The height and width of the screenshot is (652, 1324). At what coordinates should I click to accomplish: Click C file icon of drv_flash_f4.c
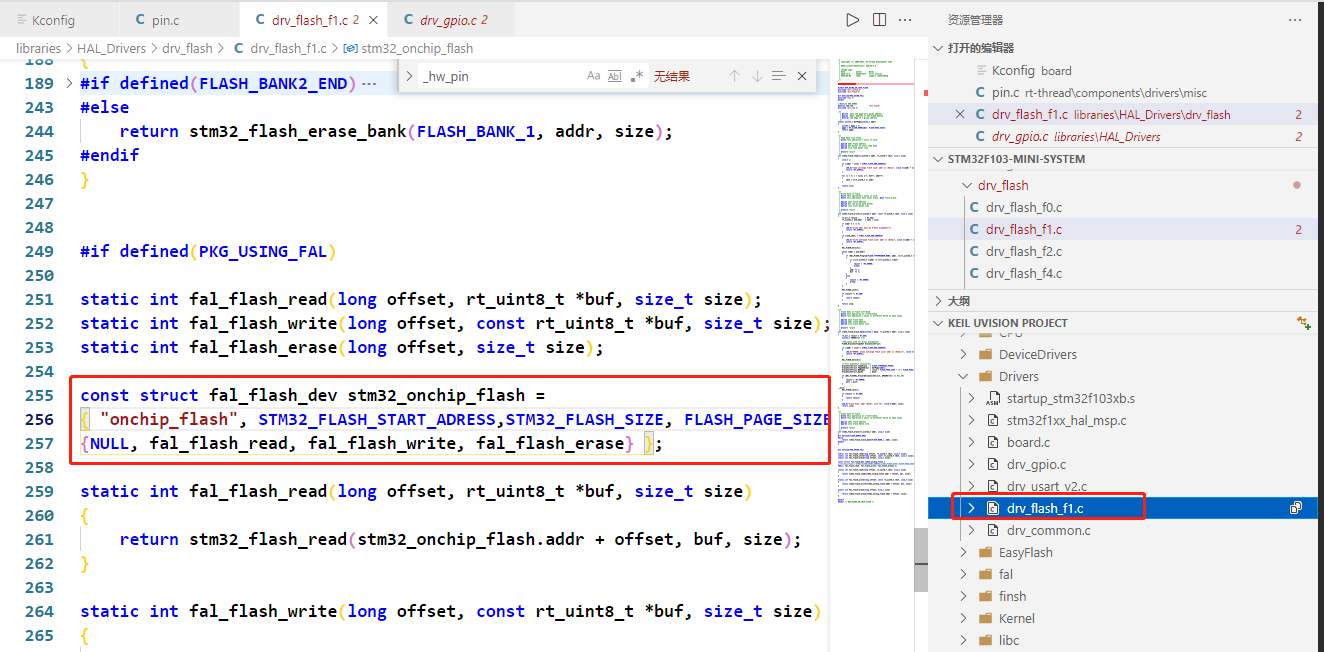click(975, 273)
